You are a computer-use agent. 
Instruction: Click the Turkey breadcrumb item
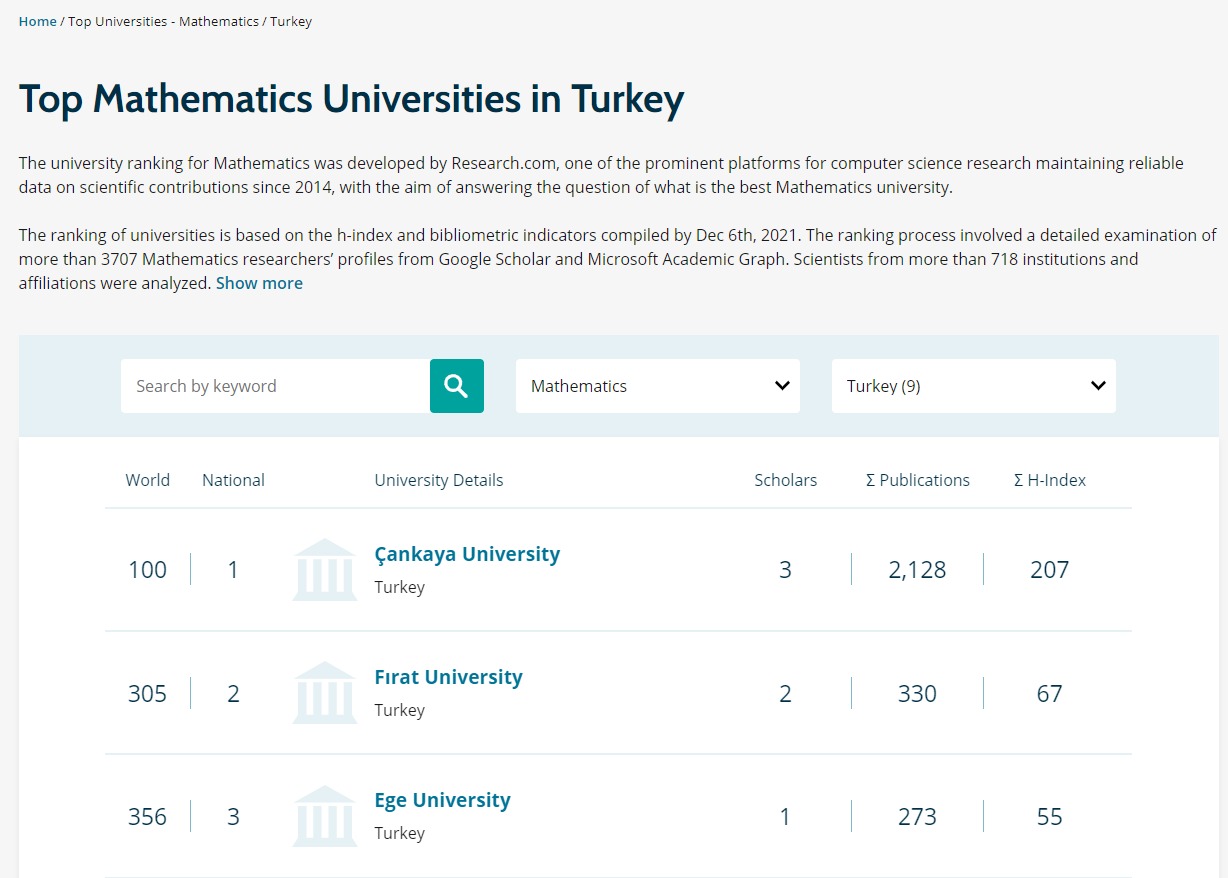(291, 22)
